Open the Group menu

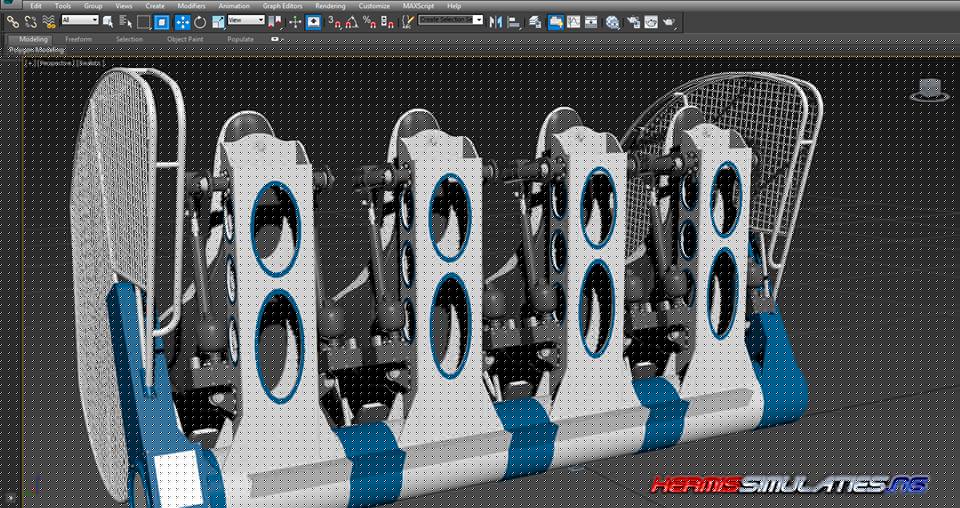click(93, 6)
